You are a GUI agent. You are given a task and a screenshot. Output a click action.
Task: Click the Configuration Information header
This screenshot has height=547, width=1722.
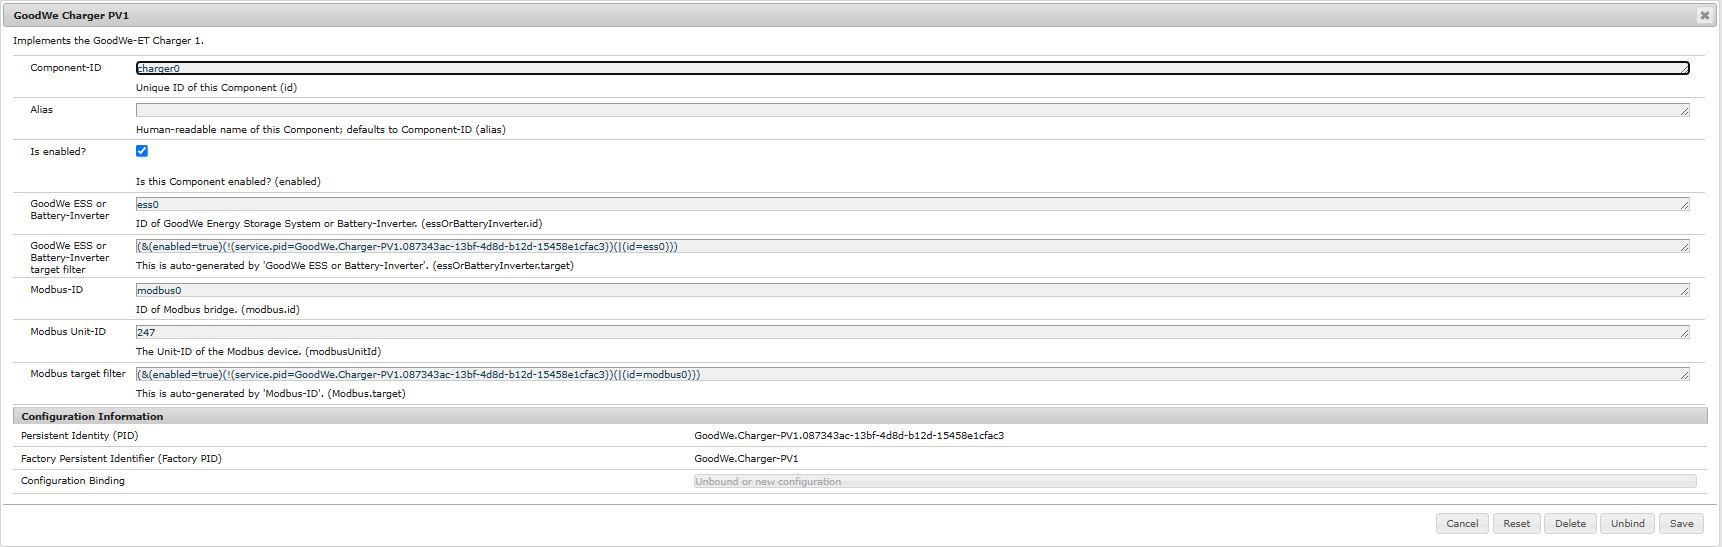click(x=860, y=416)
